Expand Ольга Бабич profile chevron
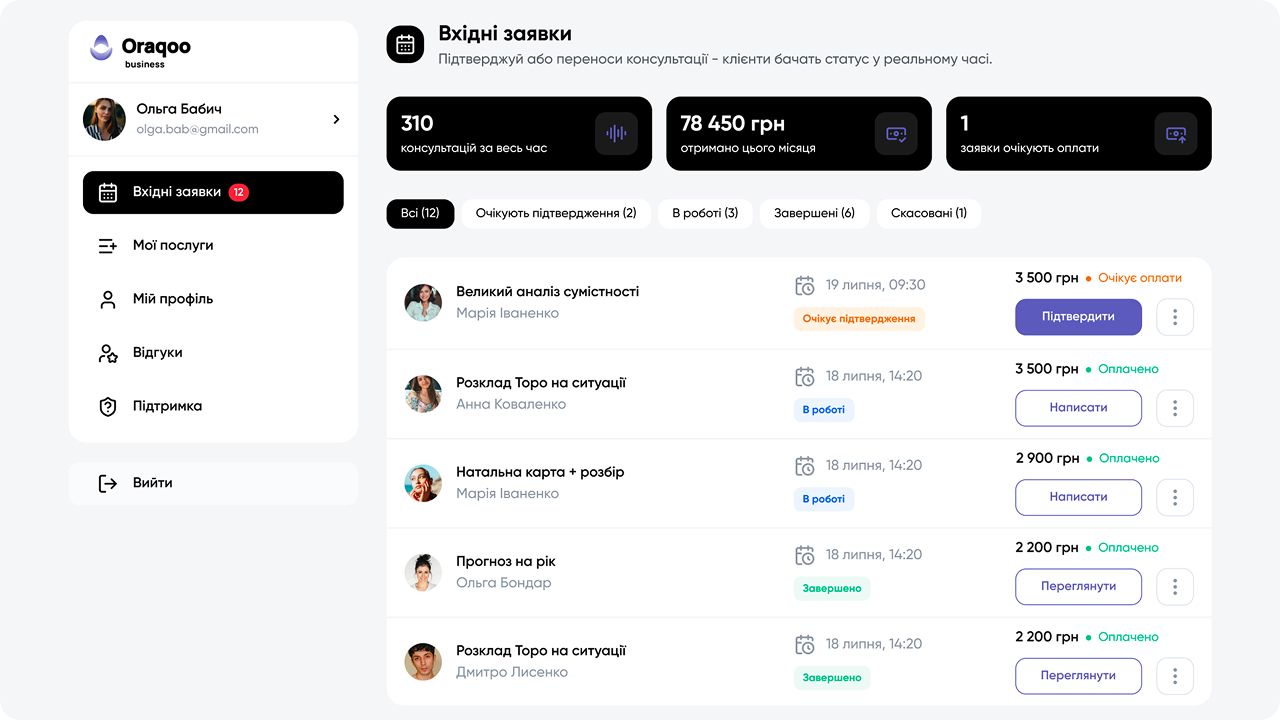The height and width of the screenshot is (720, 1280). tap(336, 119)
